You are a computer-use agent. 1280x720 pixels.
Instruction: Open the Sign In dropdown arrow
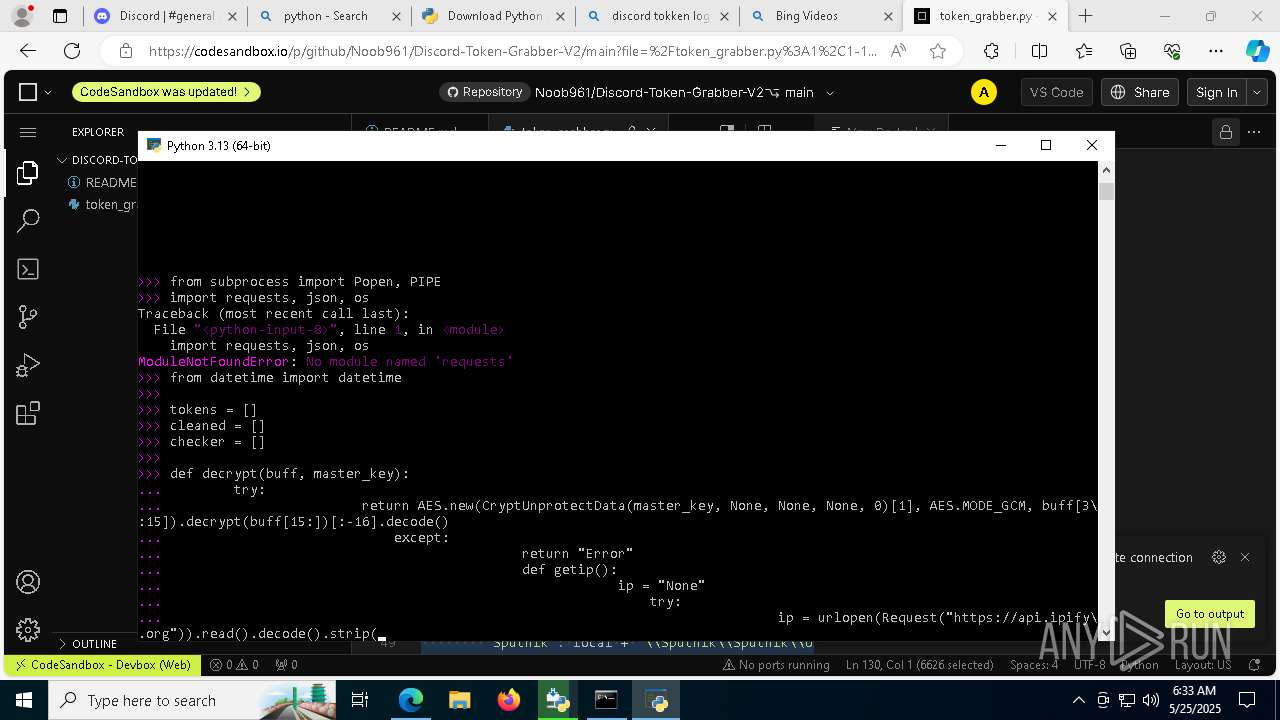(x=1256, y=92)
